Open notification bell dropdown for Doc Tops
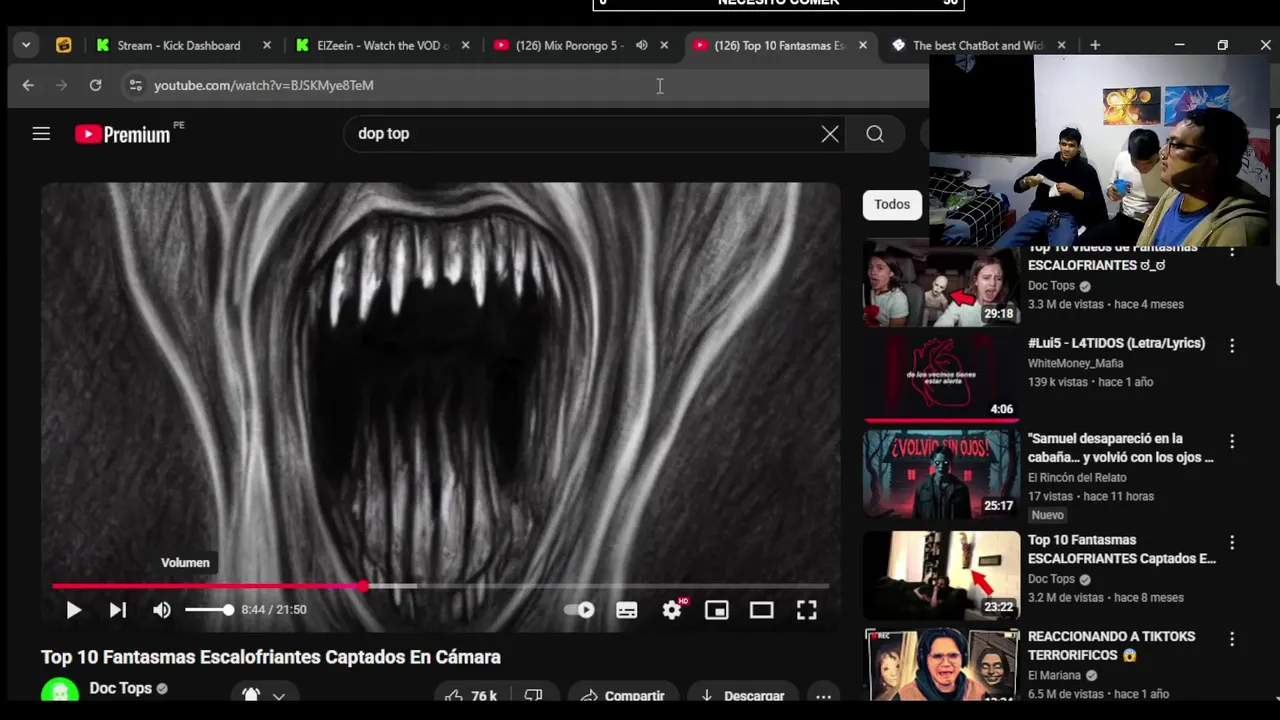 [264, 695]
